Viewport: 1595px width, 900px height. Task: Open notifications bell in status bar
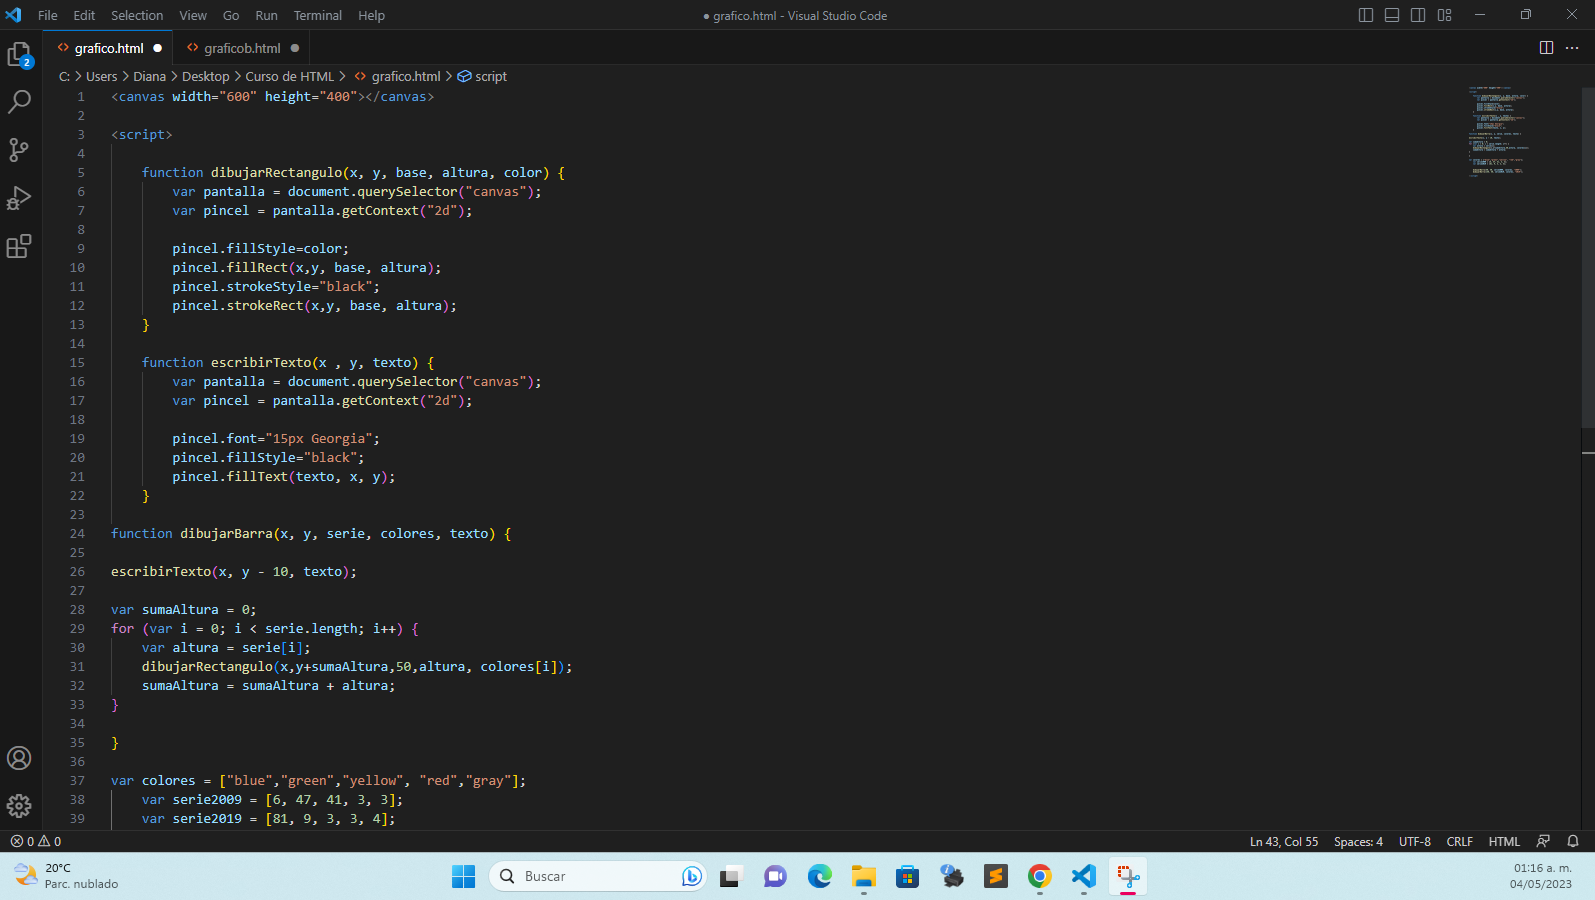click(x=1573, y=841)
